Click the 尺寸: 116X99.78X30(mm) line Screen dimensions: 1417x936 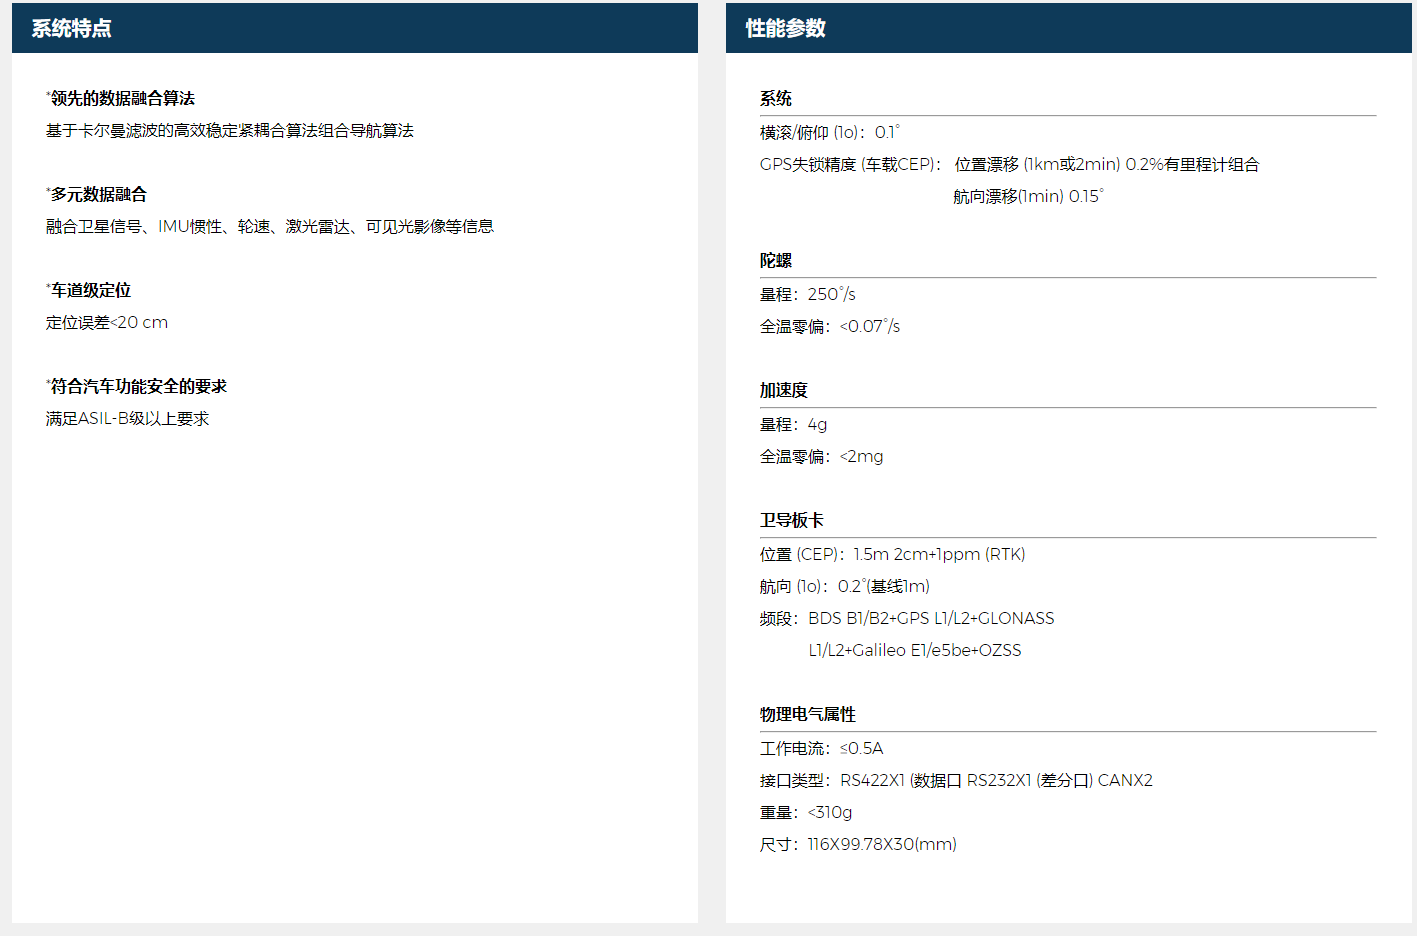[858, 844]
